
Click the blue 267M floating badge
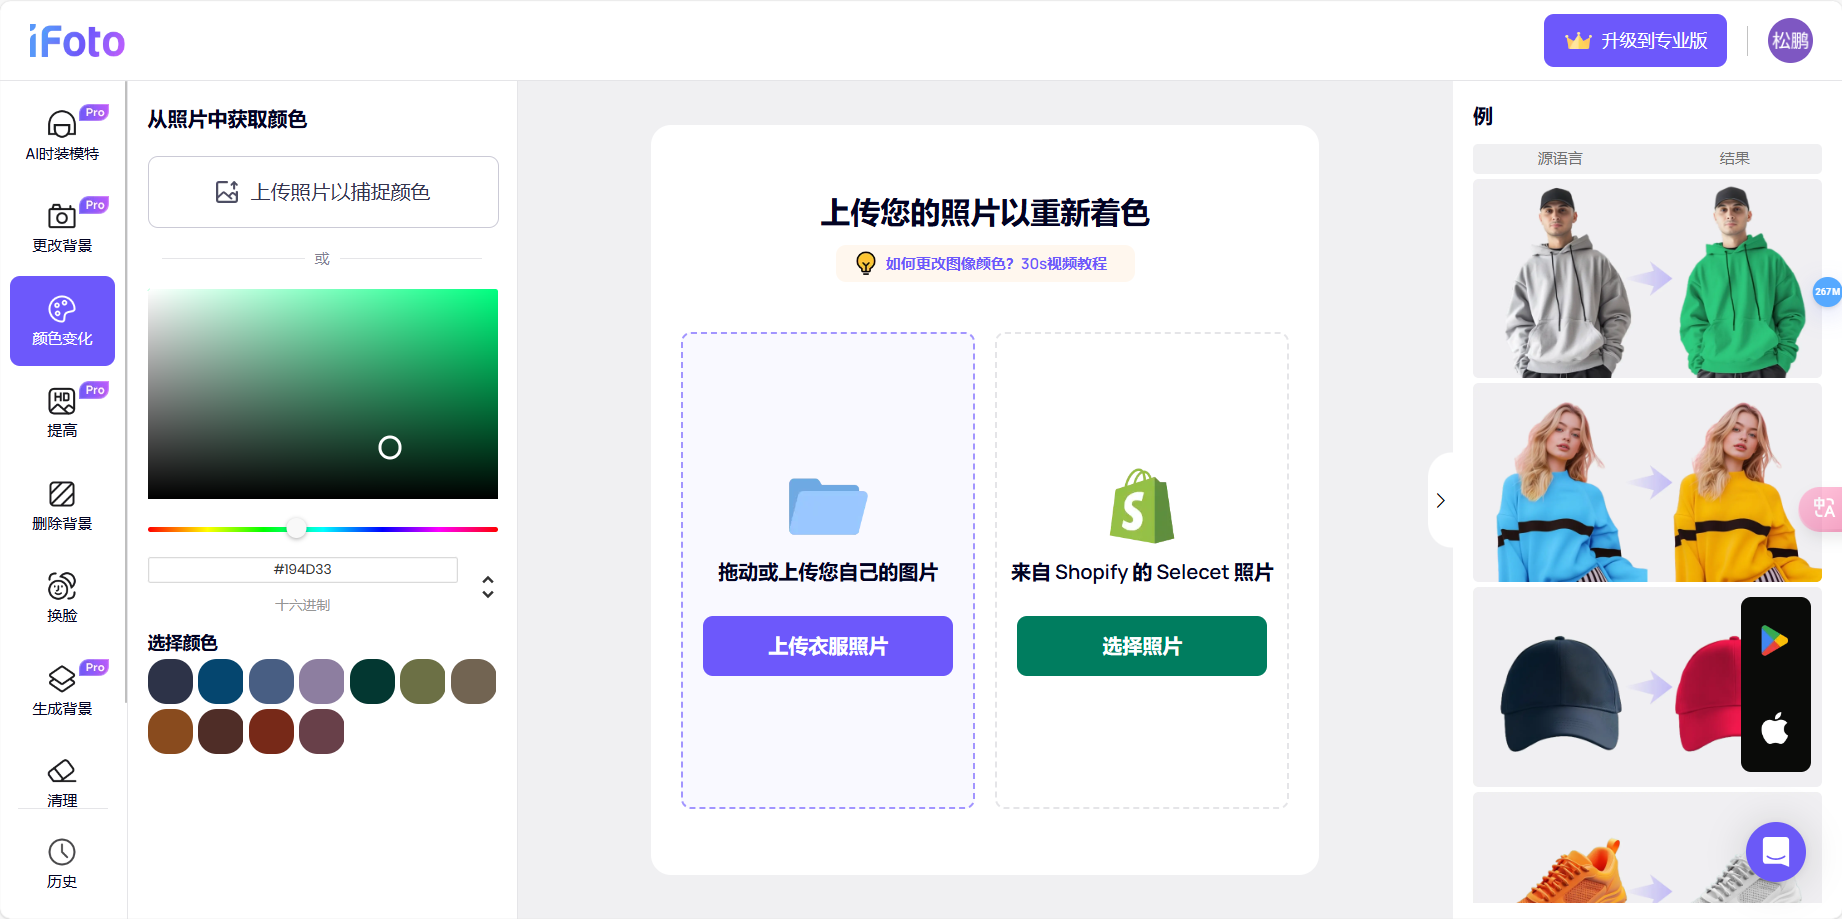coord(1827,292)
